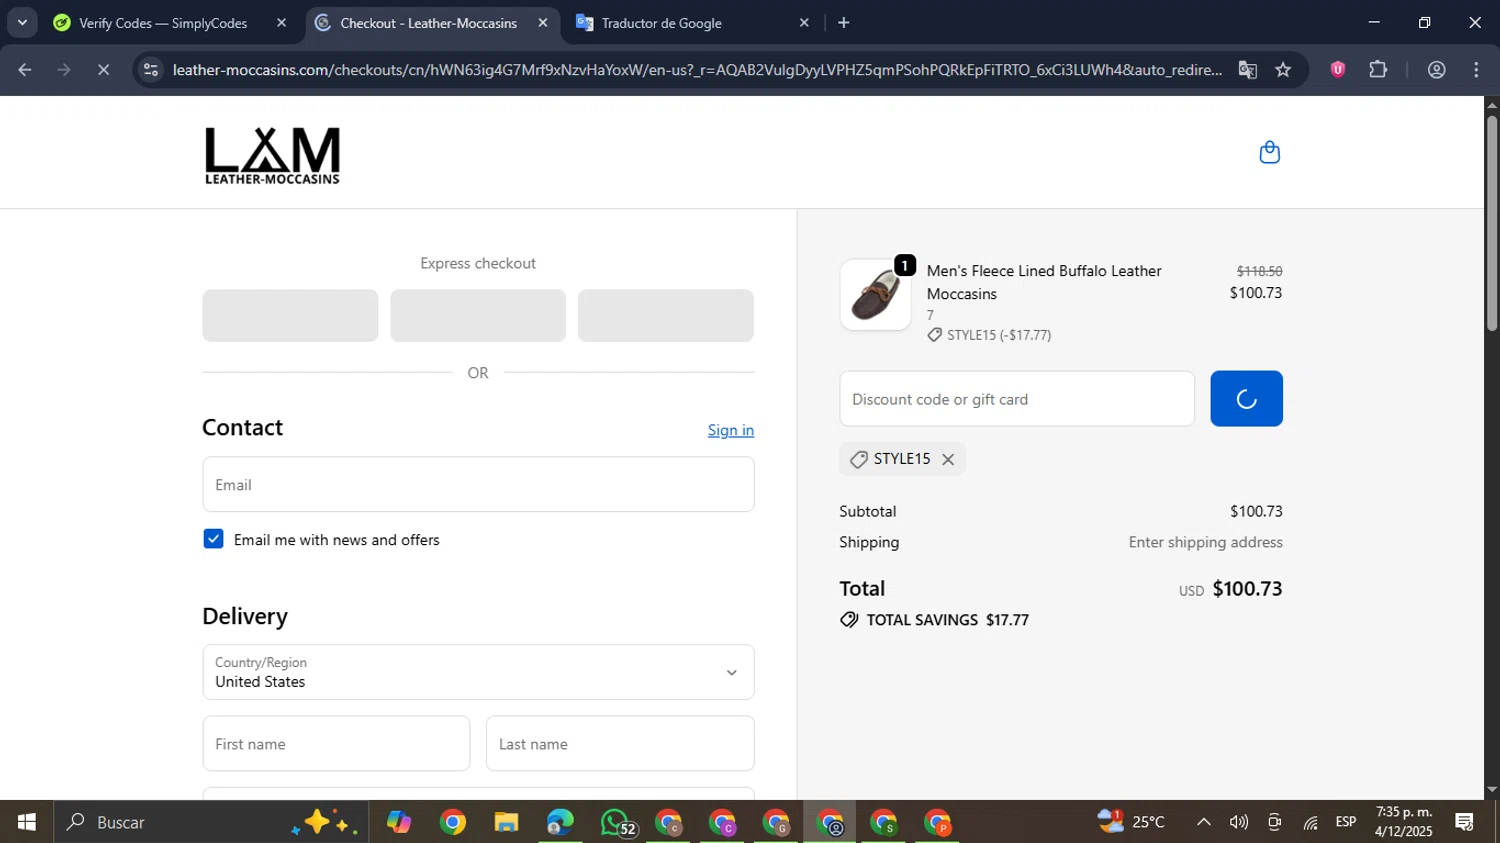
Task: Click the address bar URL
Action: (x=696, y=70)
